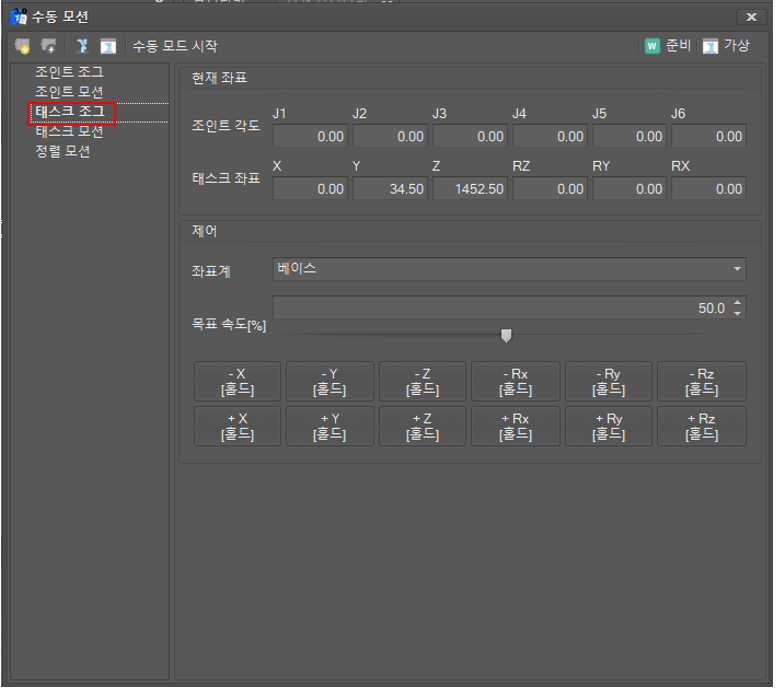Click the 목표 속도 slider handle
The height and width of the screenshot is (688, 777).
[x=506, y=335]
